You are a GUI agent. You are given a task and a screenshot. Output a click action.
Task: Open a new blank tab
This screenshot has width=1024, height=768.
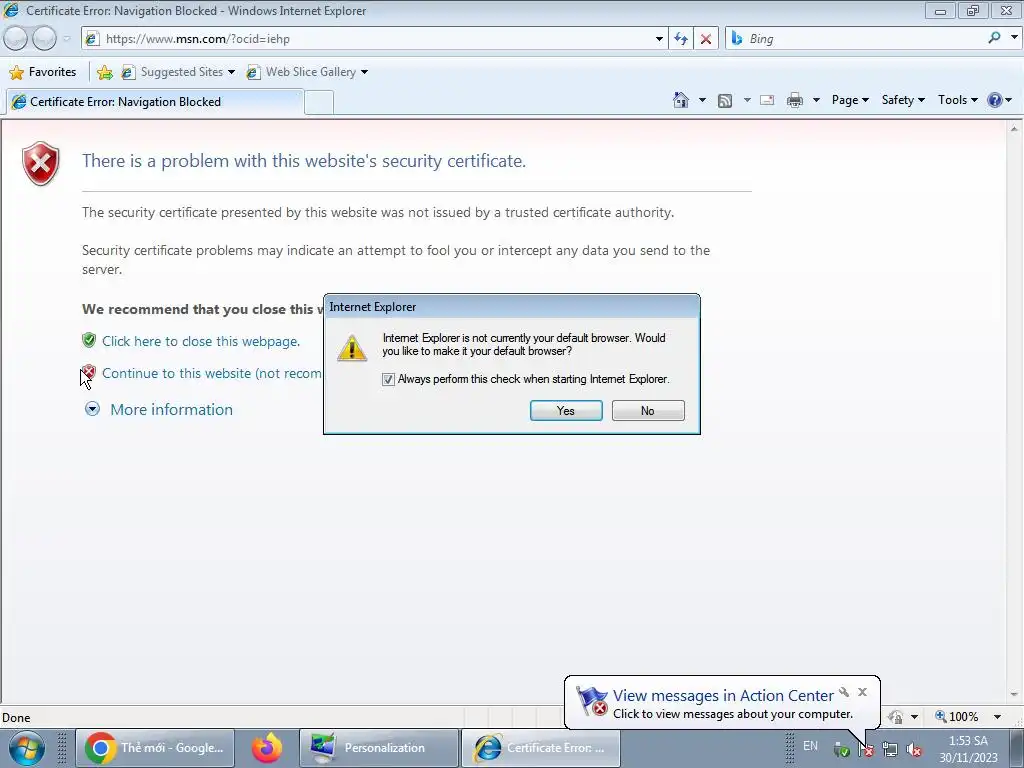click(x=319, y=103)
